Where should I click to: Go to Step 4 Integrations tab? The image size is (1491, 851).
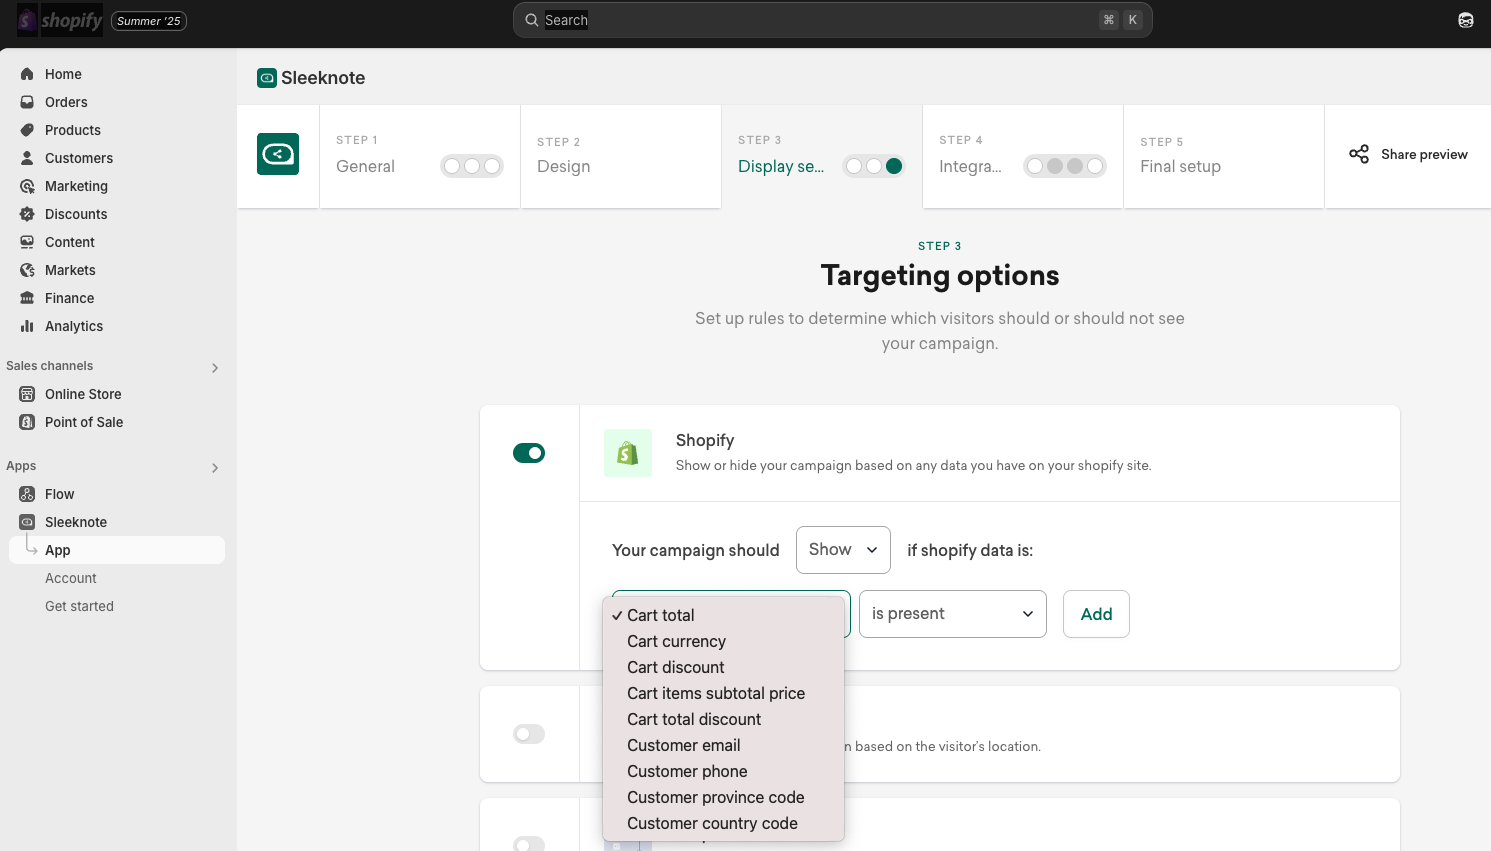pyautogui.click(x=1023, y=156)
